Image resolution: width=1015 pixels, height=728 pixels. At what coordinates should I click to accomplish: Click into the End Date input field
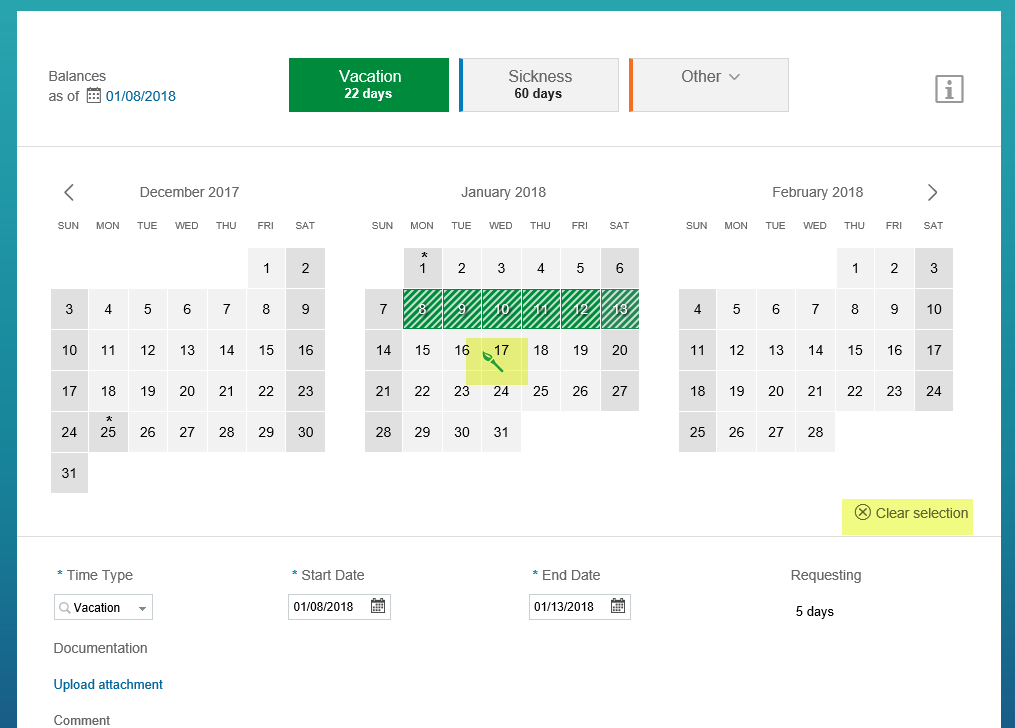tap(570, 607)
